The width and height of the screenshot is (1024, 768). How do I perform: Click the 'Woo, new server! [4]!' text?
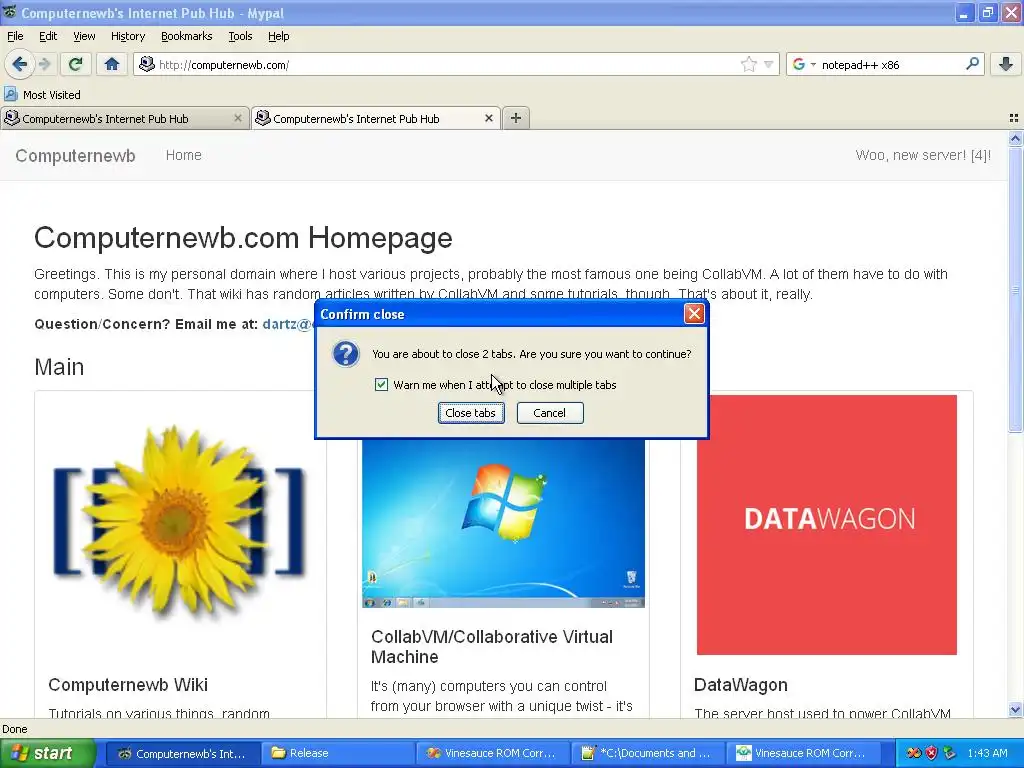923,155
